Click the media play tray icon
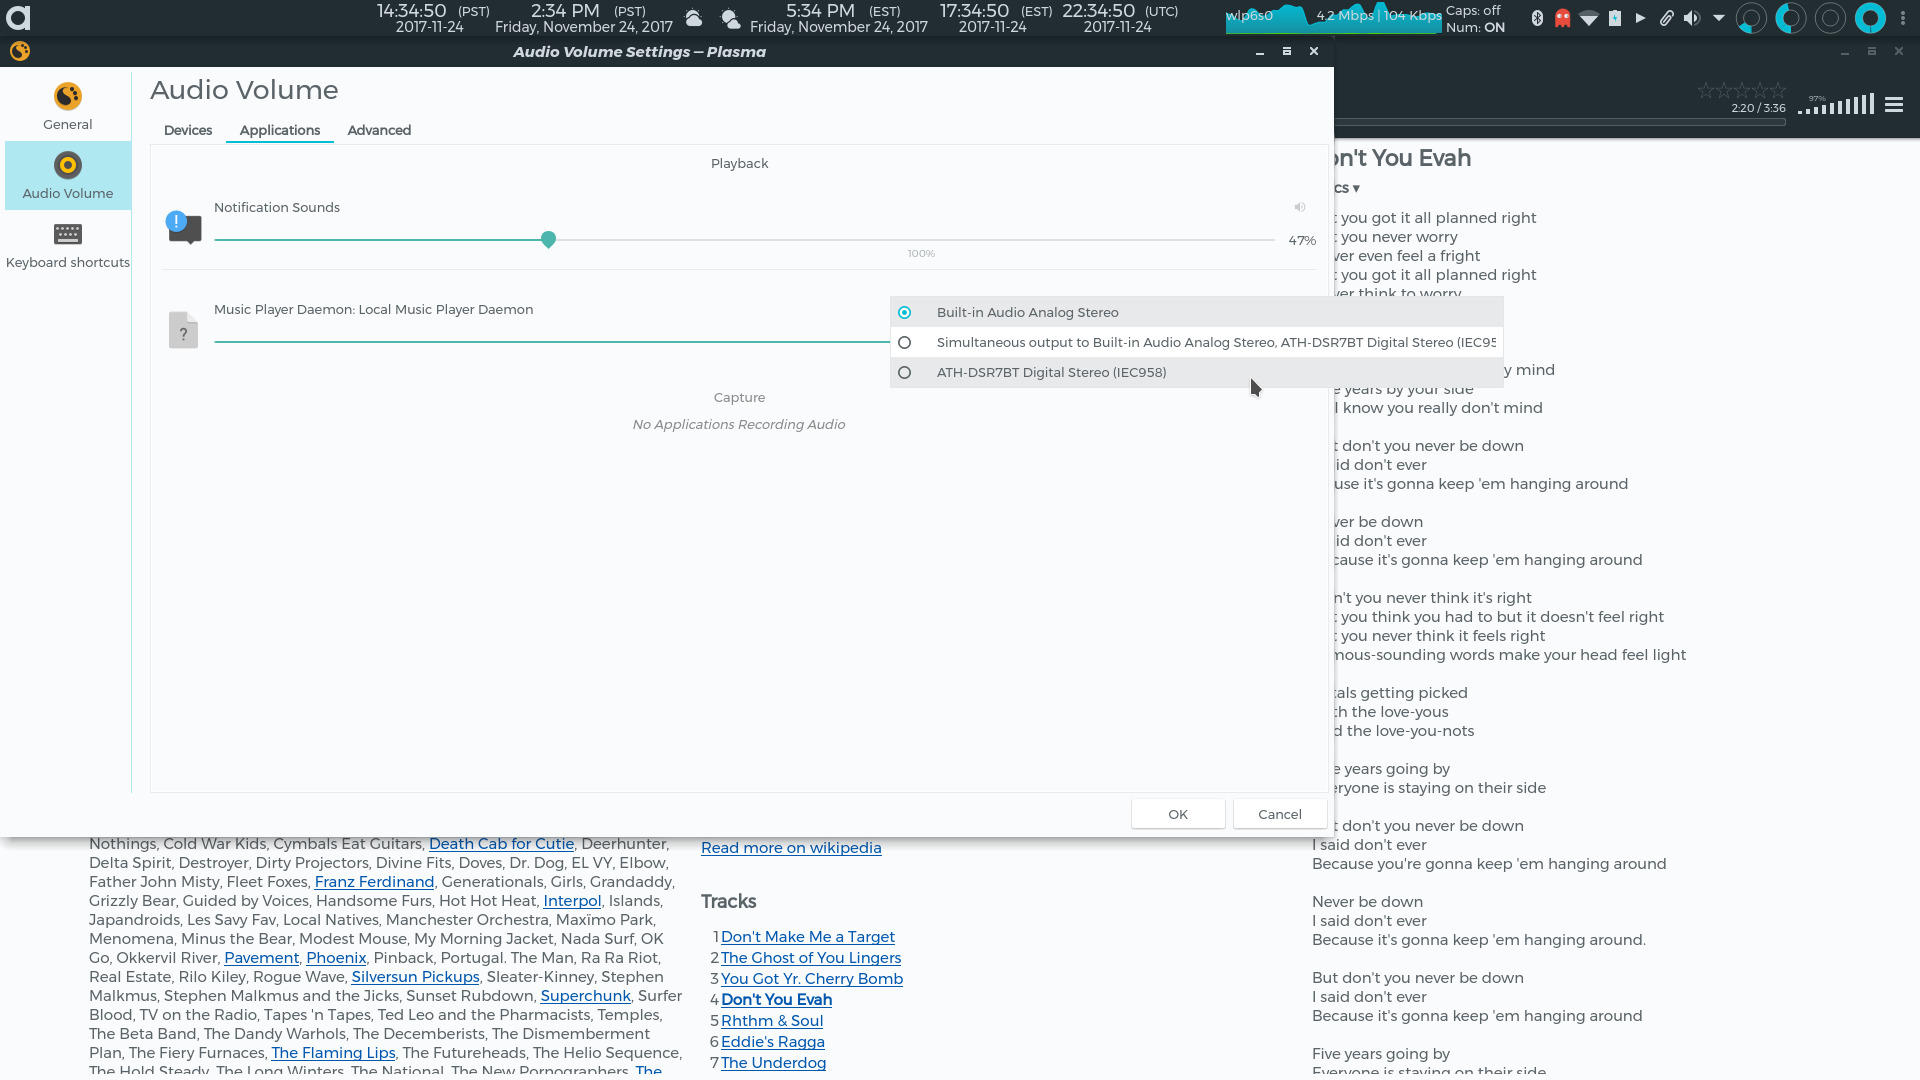This screenshot has width=1920, height=1080. [x=1640, y=18]
